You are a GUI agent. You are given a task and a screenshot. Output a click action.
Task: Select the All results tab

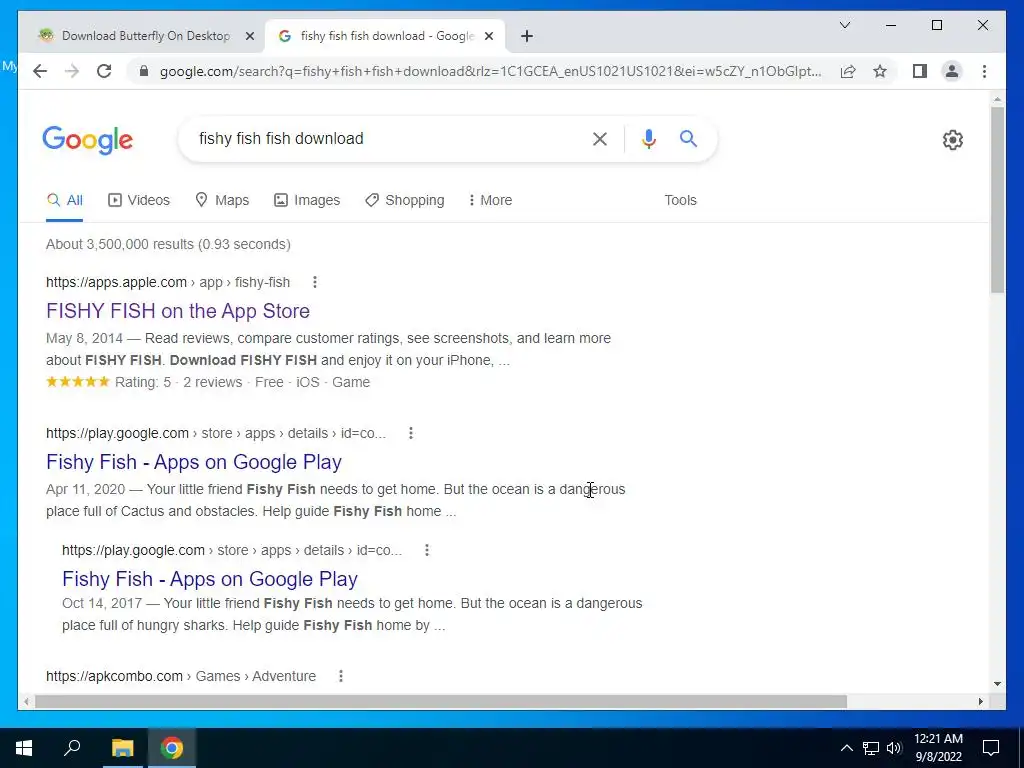point(65,200)
